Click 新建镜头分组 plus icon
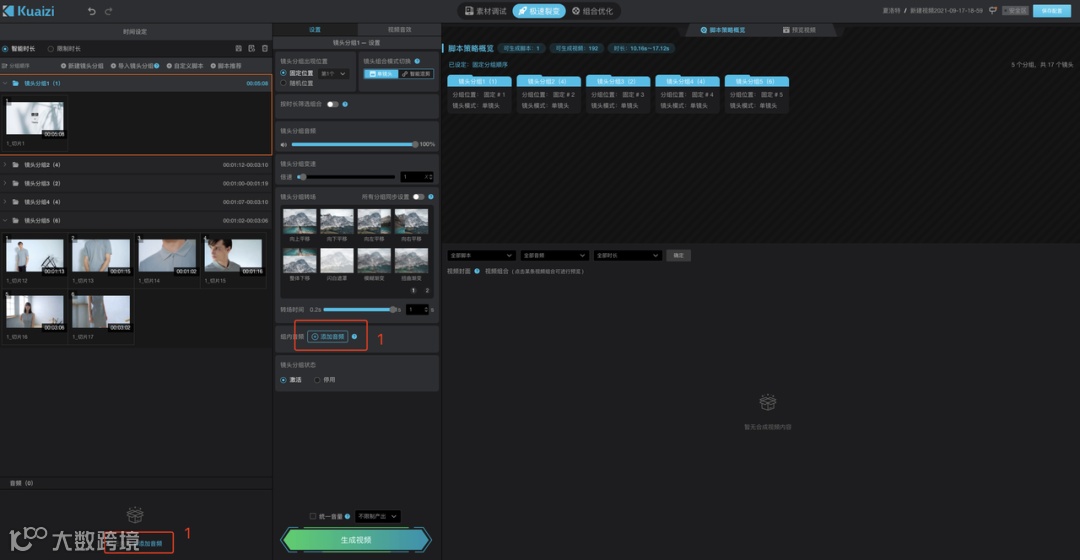The image size is (1080, 560). click(x=63, y=65)
